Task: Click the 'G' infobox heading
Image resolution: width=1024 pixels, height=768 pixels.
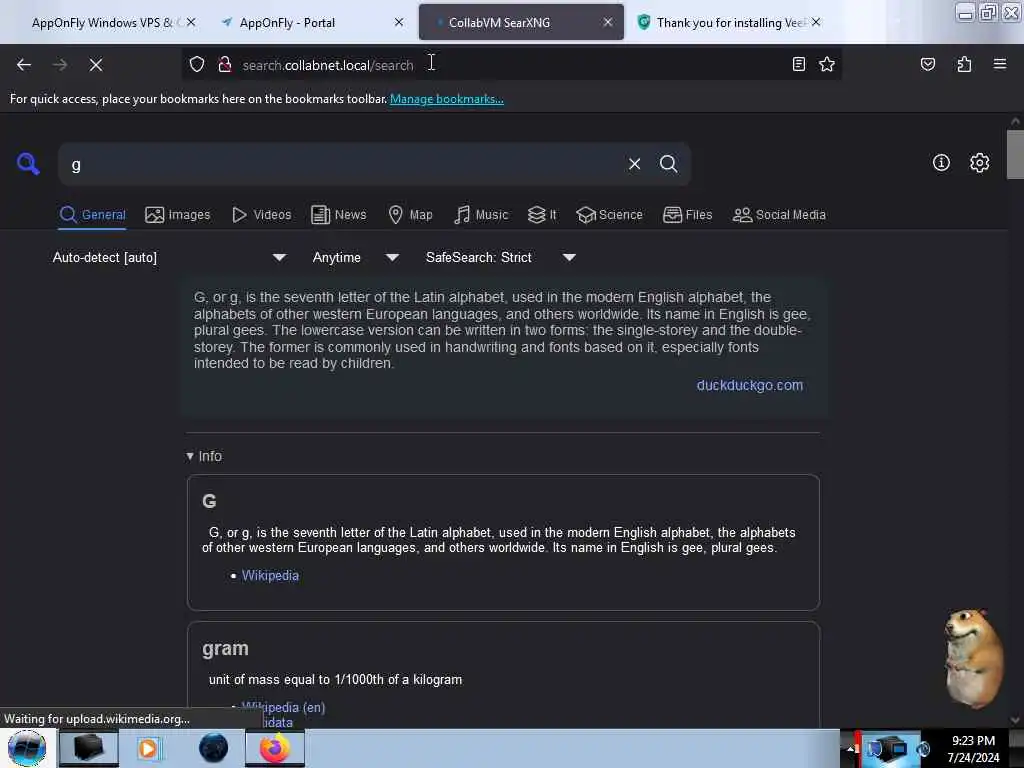Action: click(x=209, y=501)
